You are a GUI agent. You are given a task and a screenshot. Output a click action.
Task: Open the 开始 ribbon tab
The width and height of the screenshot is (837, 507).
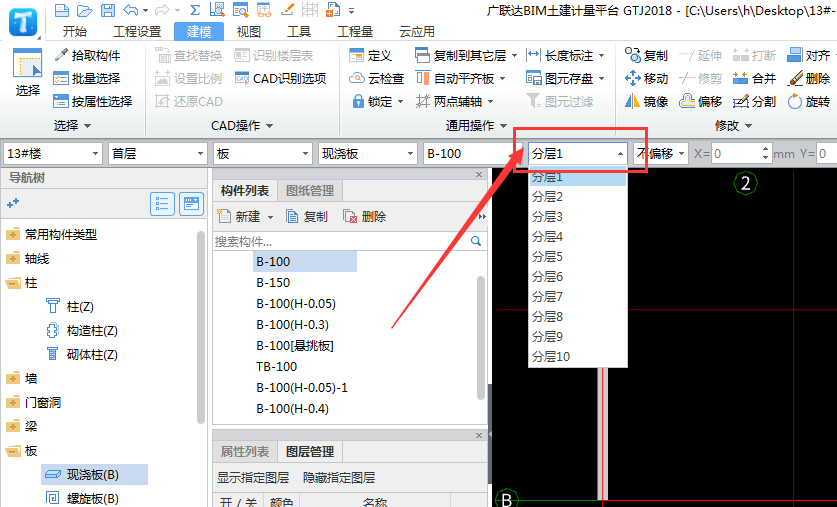tap(75, 31)
